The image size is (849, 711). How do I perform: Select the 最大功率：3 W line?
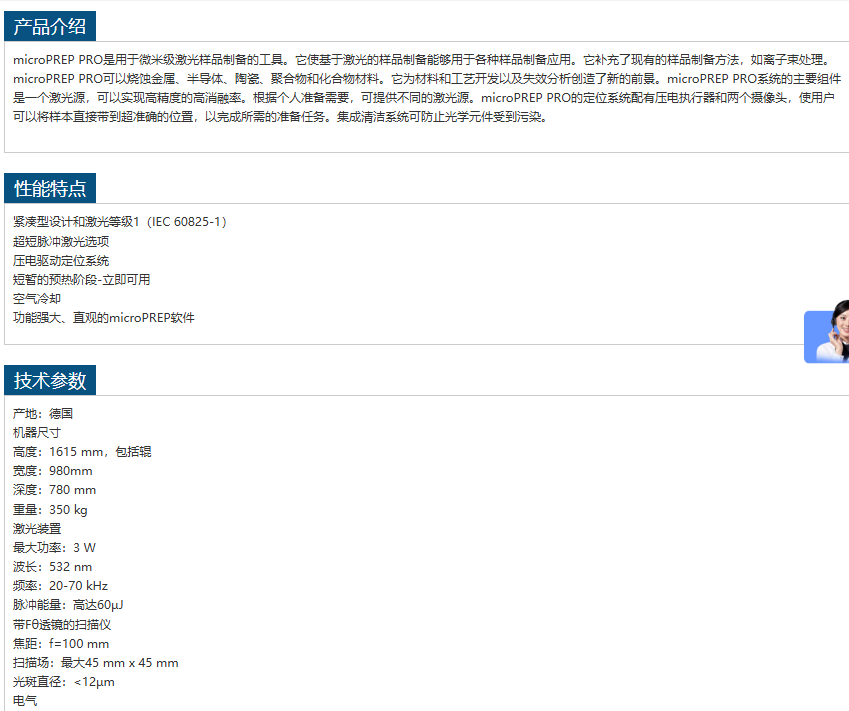(x=55, y=548)
